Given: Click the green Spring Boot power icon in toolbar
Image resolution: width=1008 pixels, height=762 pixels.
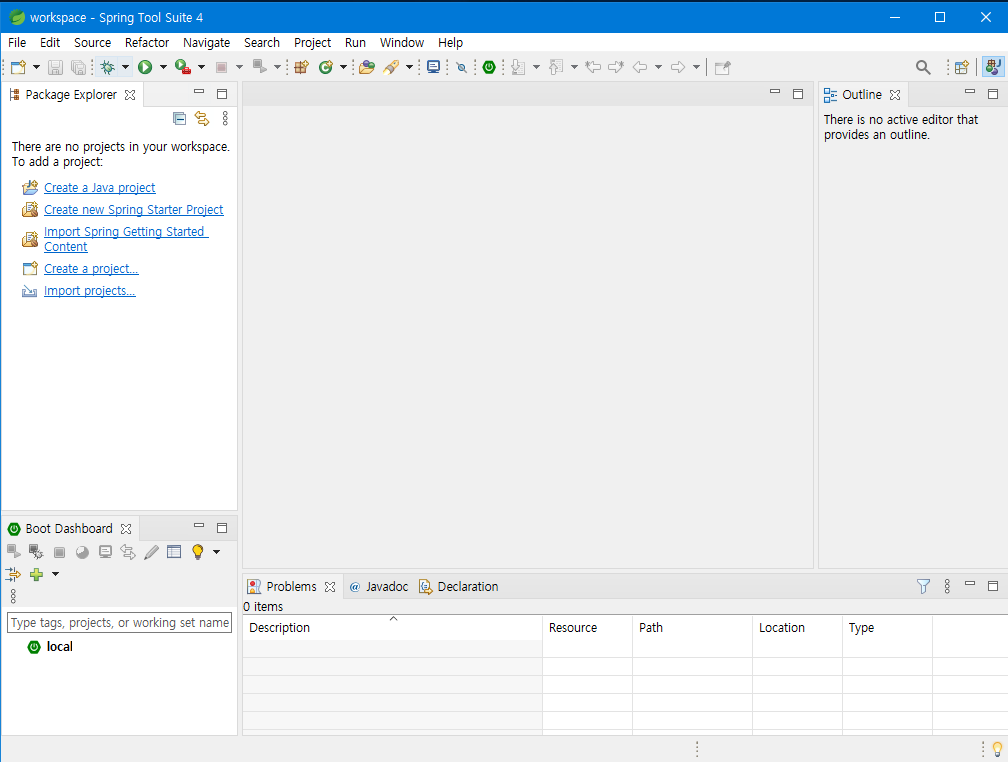Looking at the screenshot, I should tap(489, 67).
